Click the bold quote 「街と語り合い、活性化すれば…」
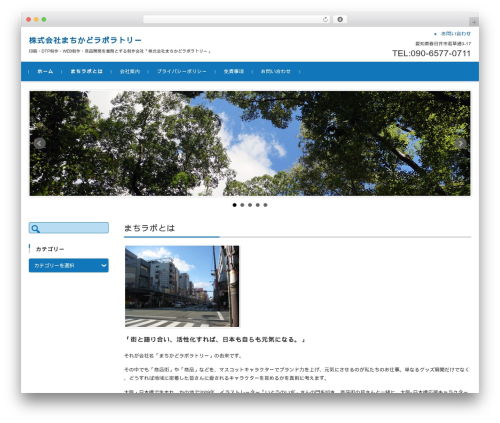The height and width of the screenshot is (423, 500). (x=215, y=340)
